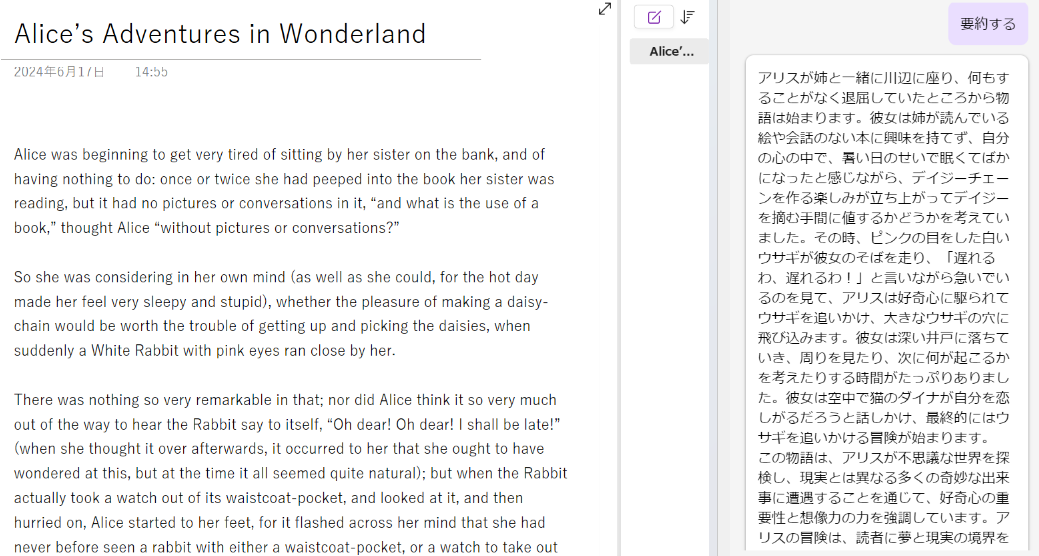Viewport: 1039px width, 556px height.
Task: Click the date 2024年6月17日
Action: [x=59, y=72]
